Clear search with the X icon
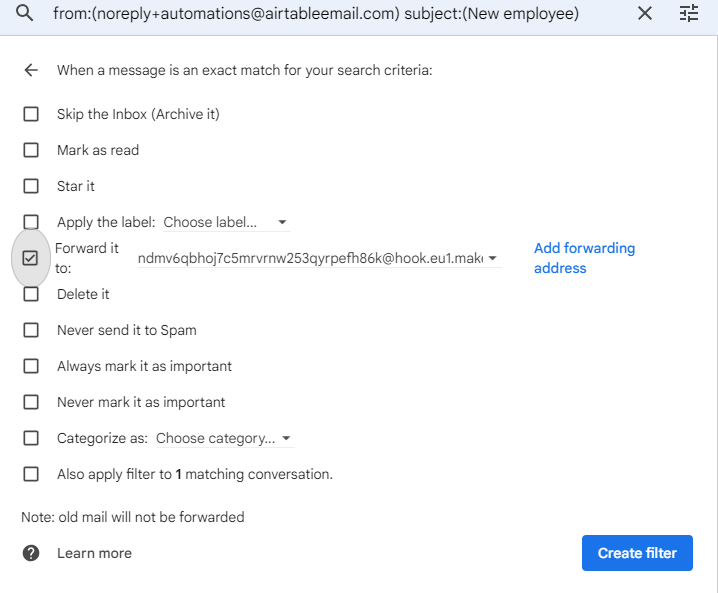Image resolution: width=718 pixels, height=593 pixels. [645, 13]
